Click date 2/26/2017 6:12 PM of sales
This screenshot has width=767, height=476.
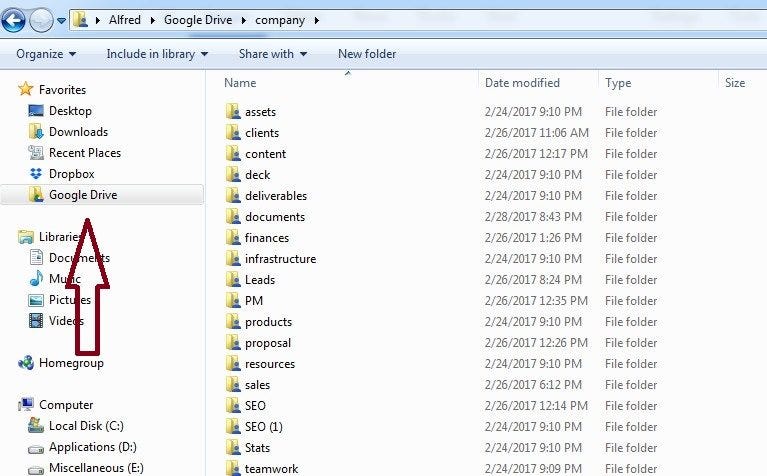(533, 385)
